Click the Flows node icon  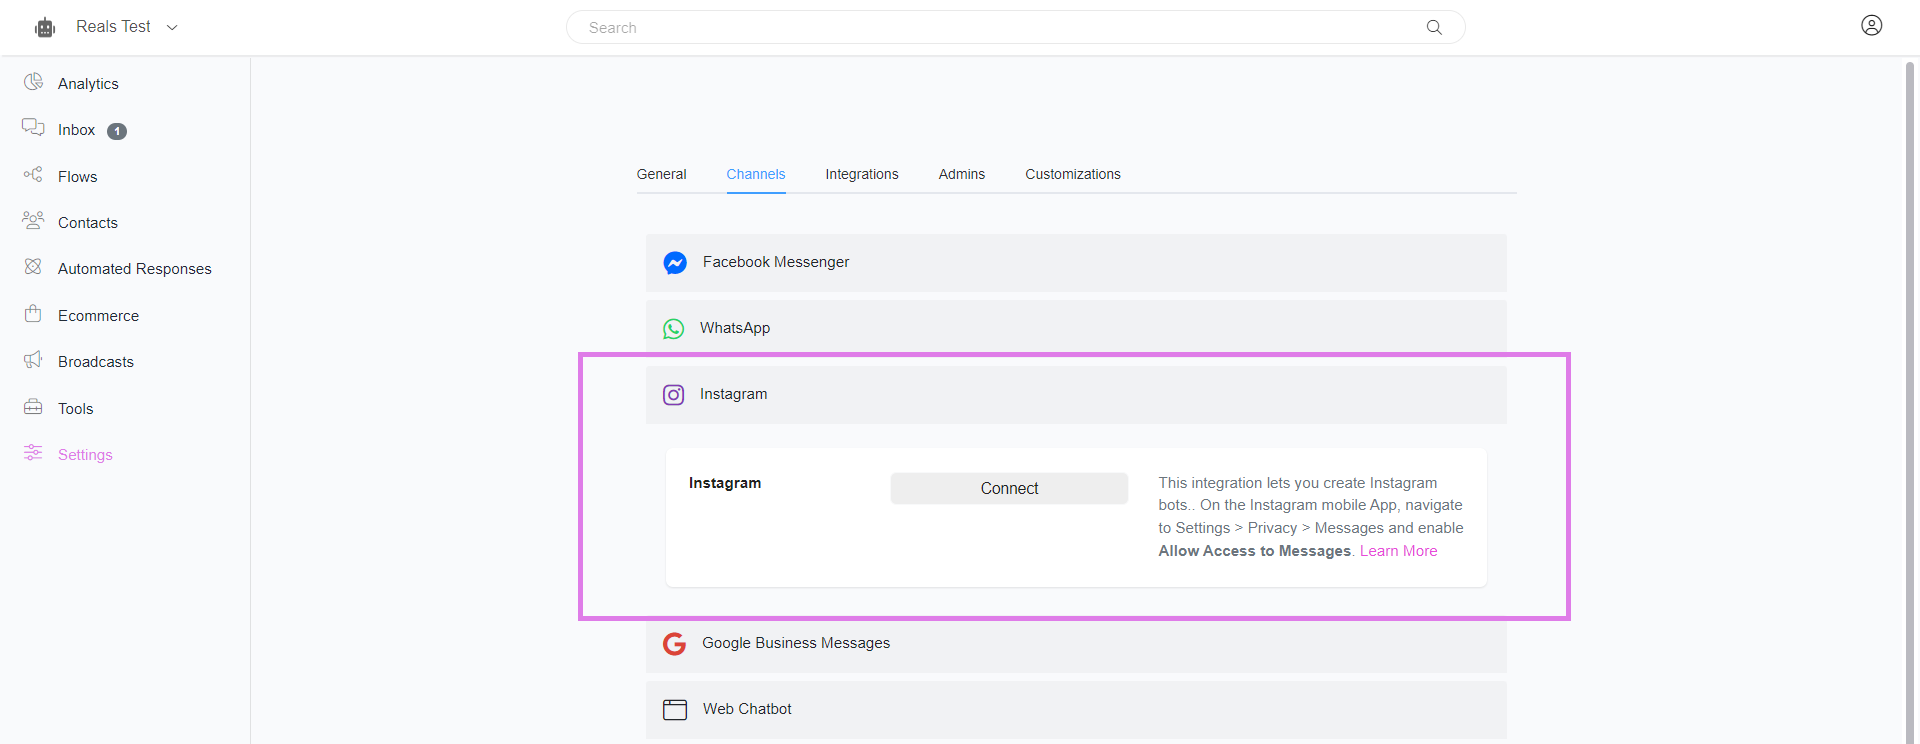pyautogui.click(x=33, y=174)
